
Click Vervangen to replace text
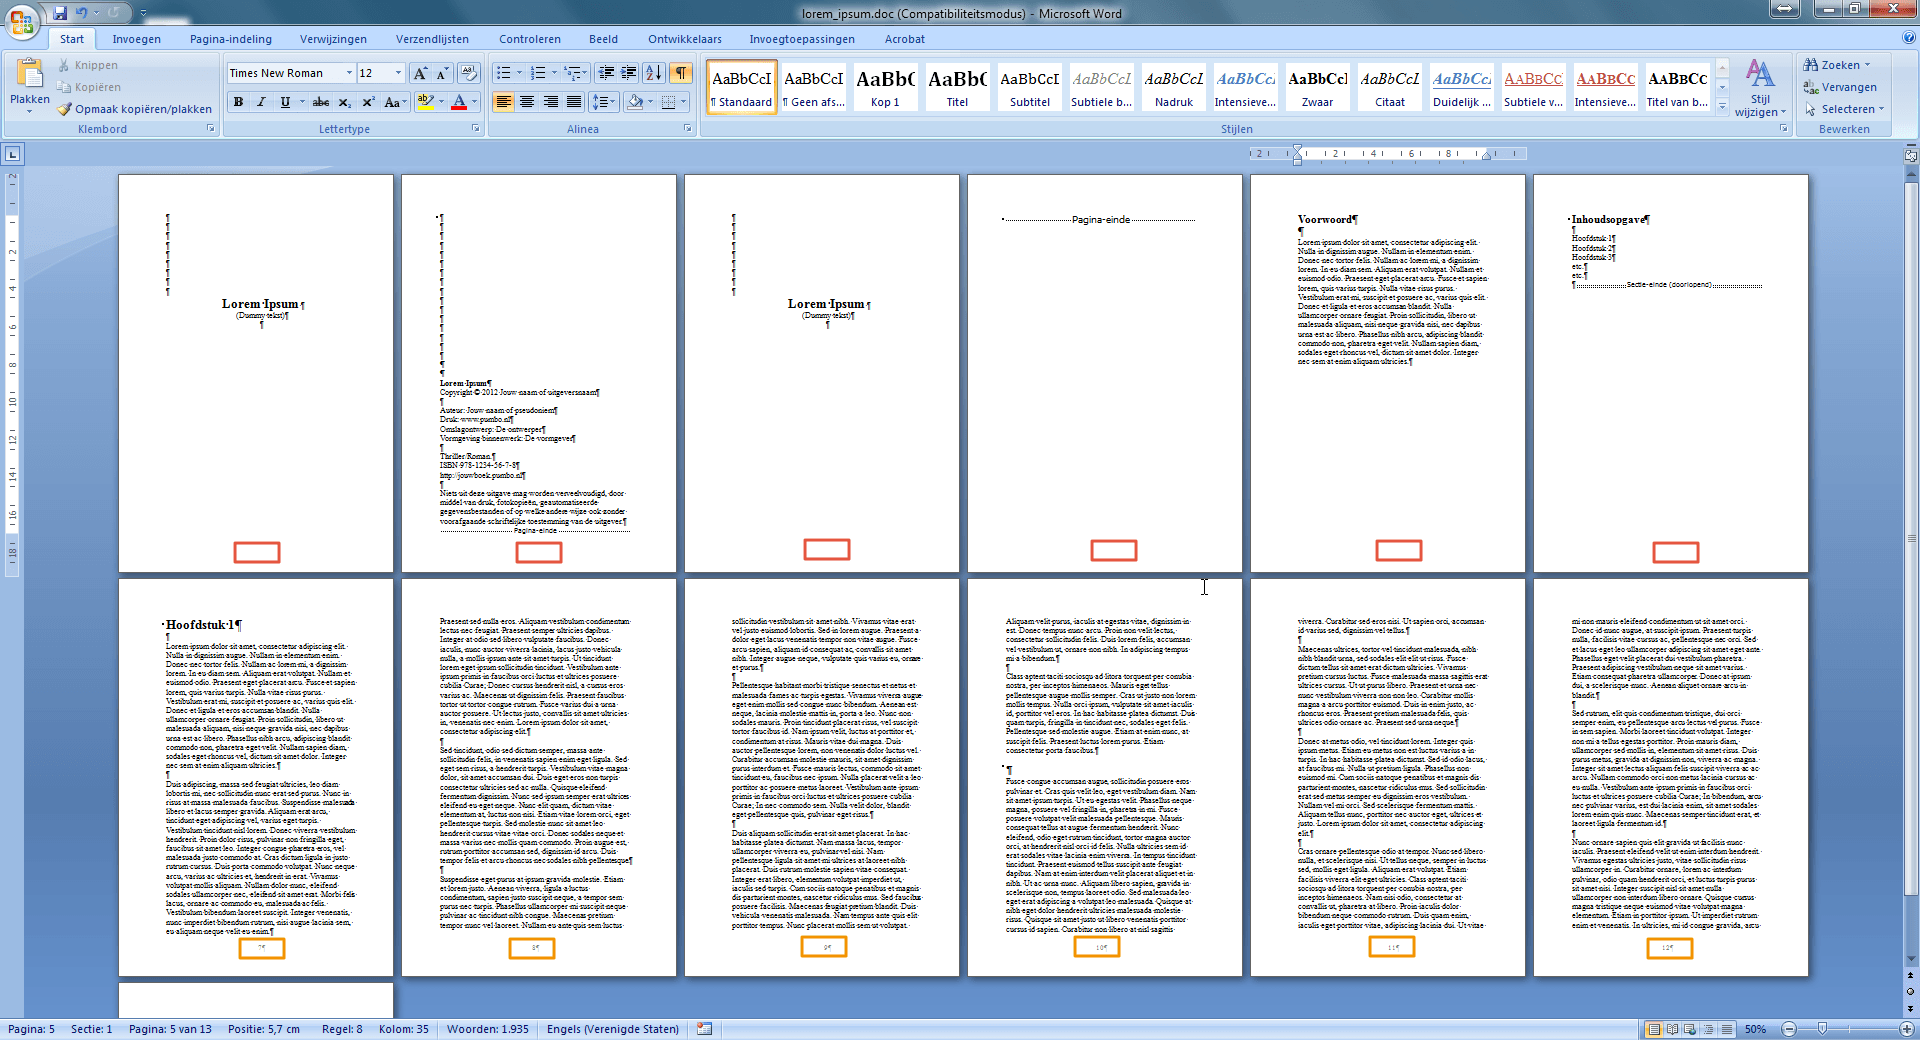pyautogui.click(x=1840, y=87)
